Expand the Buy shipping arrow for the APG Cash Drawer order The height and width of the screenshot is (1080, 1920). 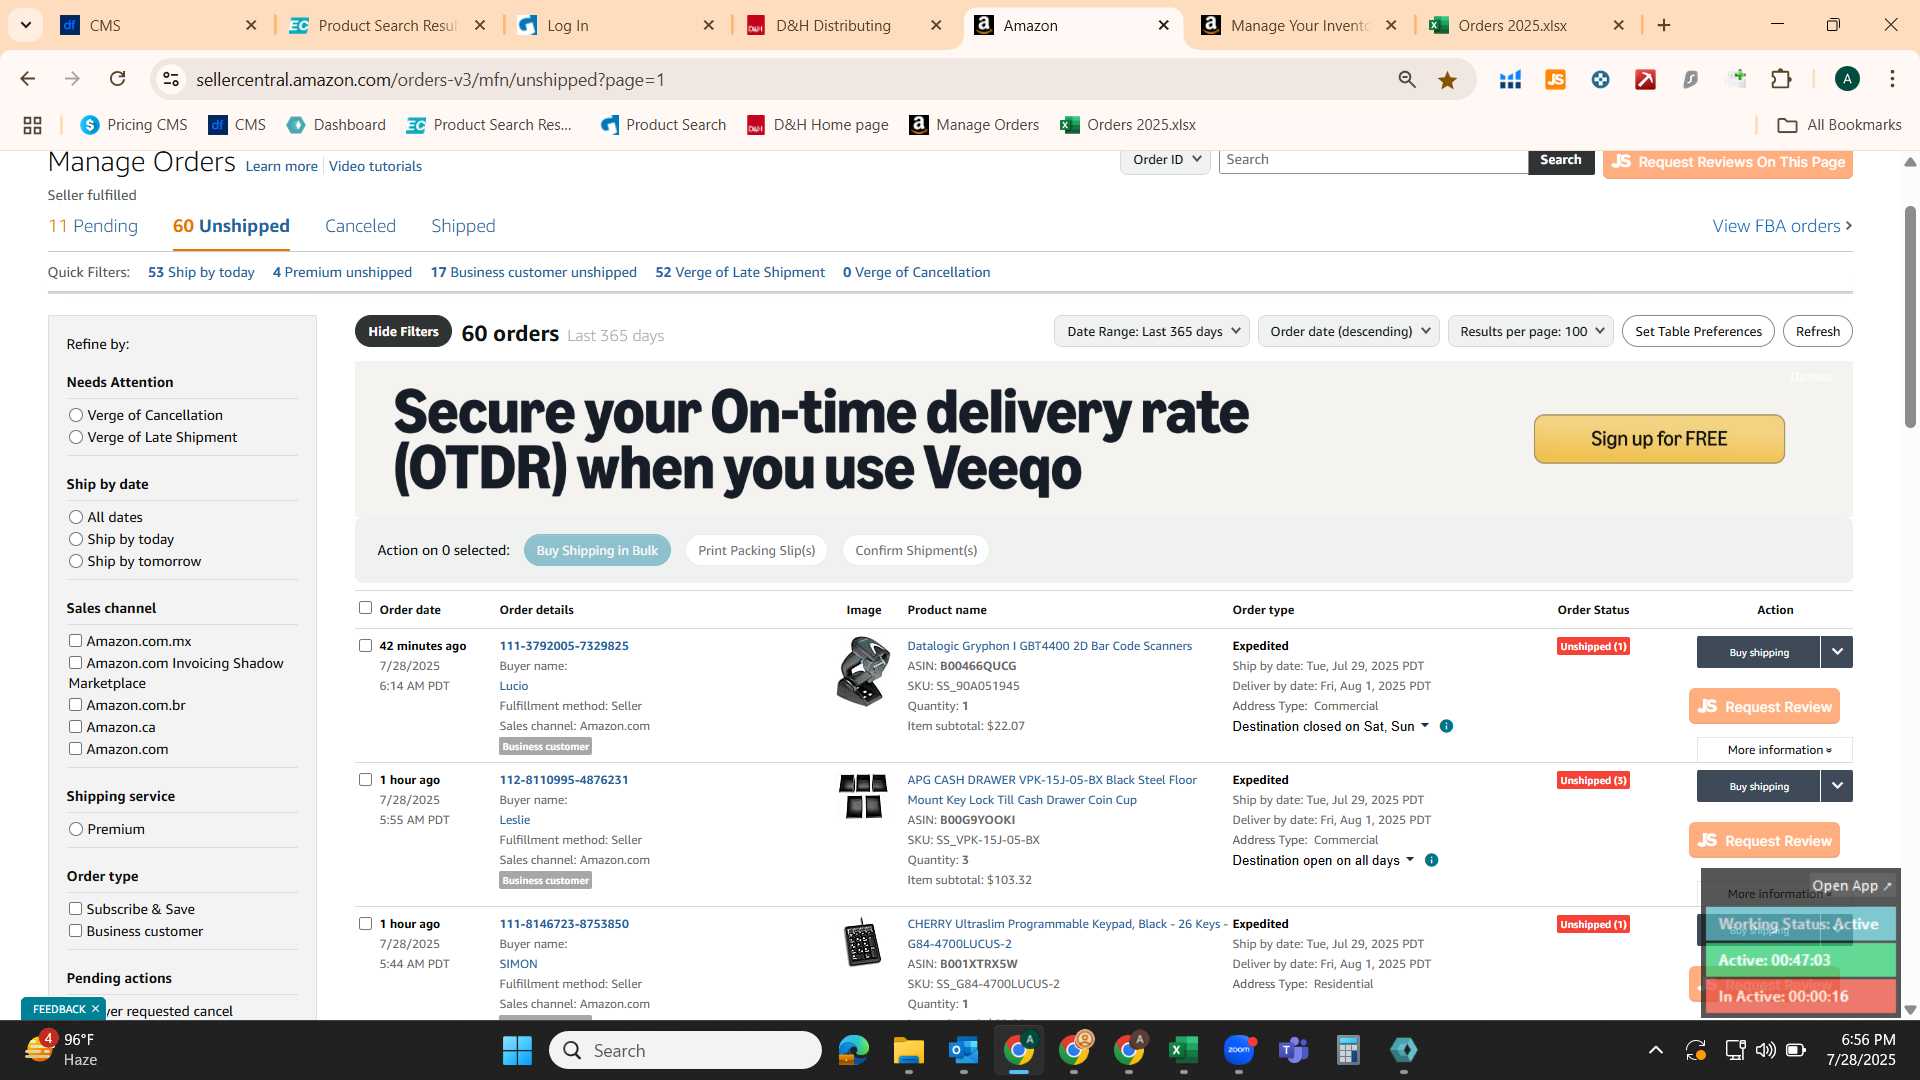(1837, 786)
